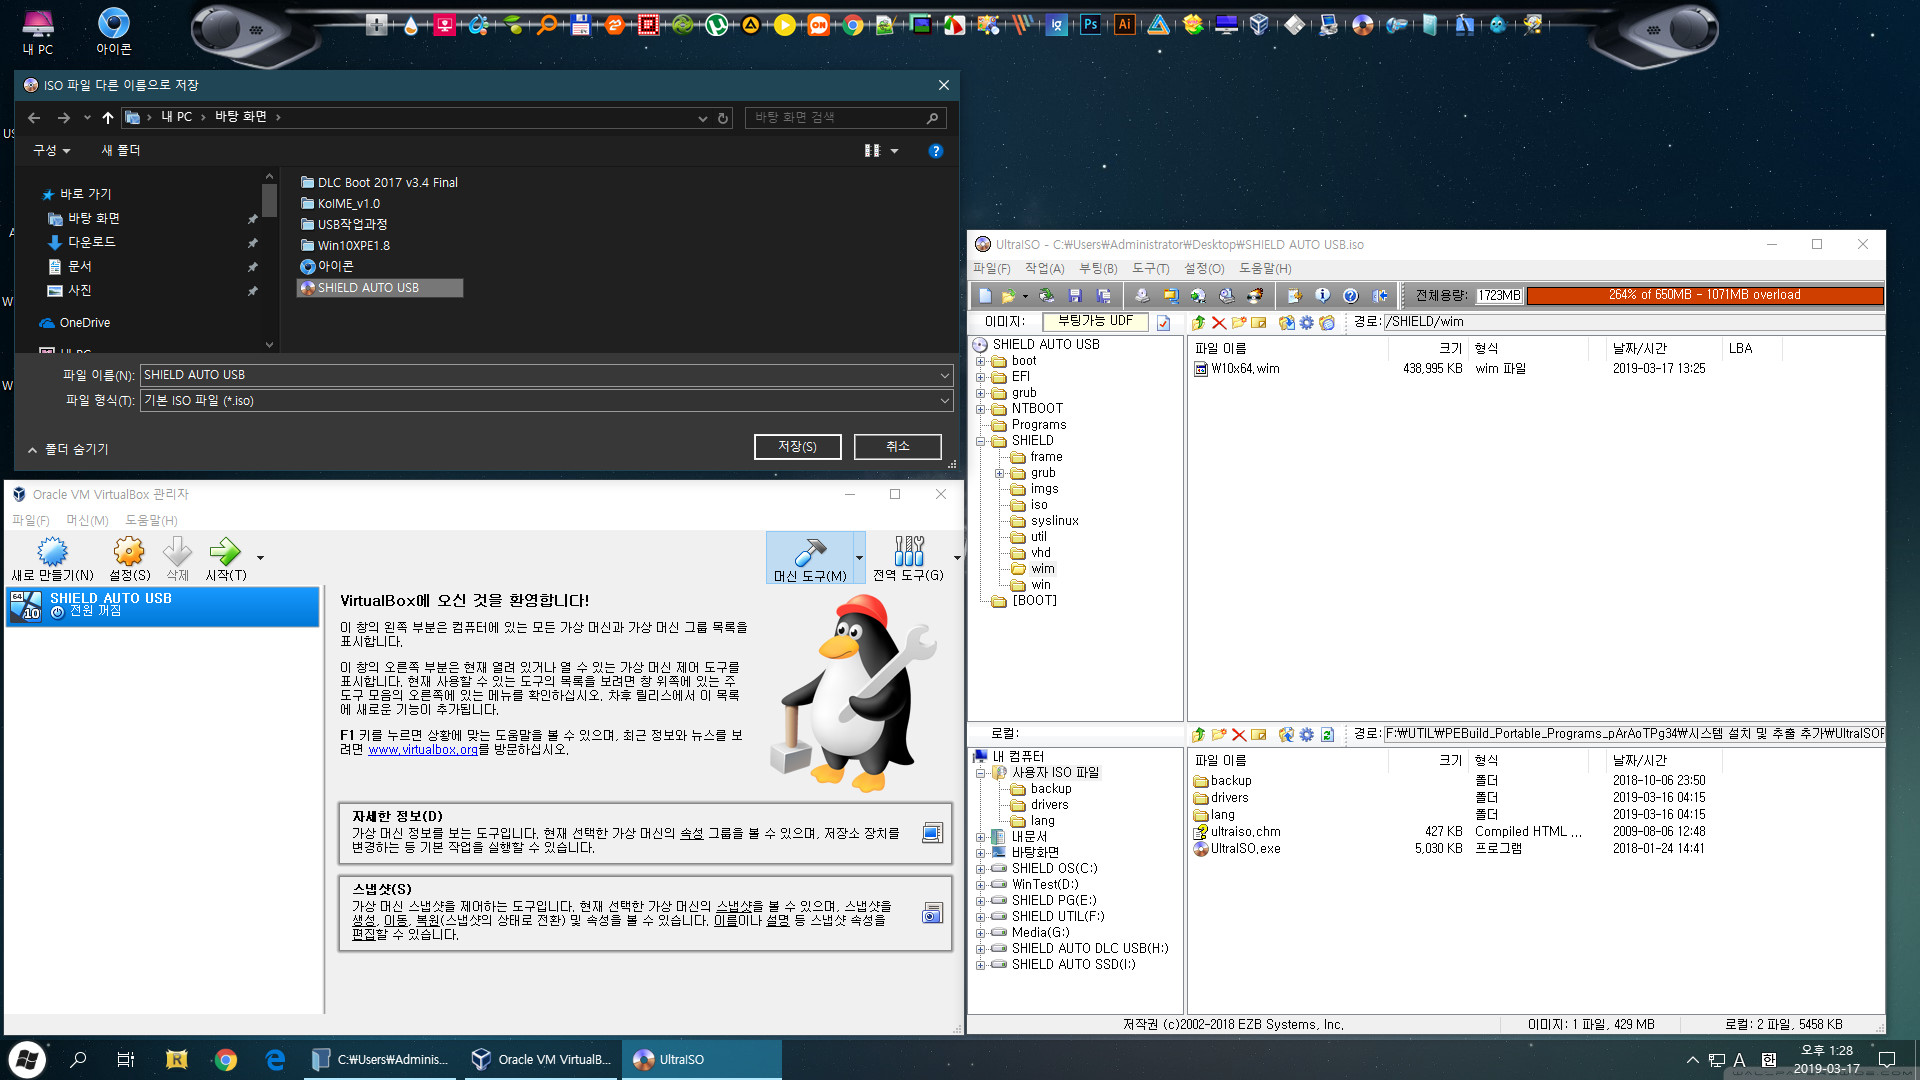Click the 스냅샷 camera icon in VirtualBox

932,913
